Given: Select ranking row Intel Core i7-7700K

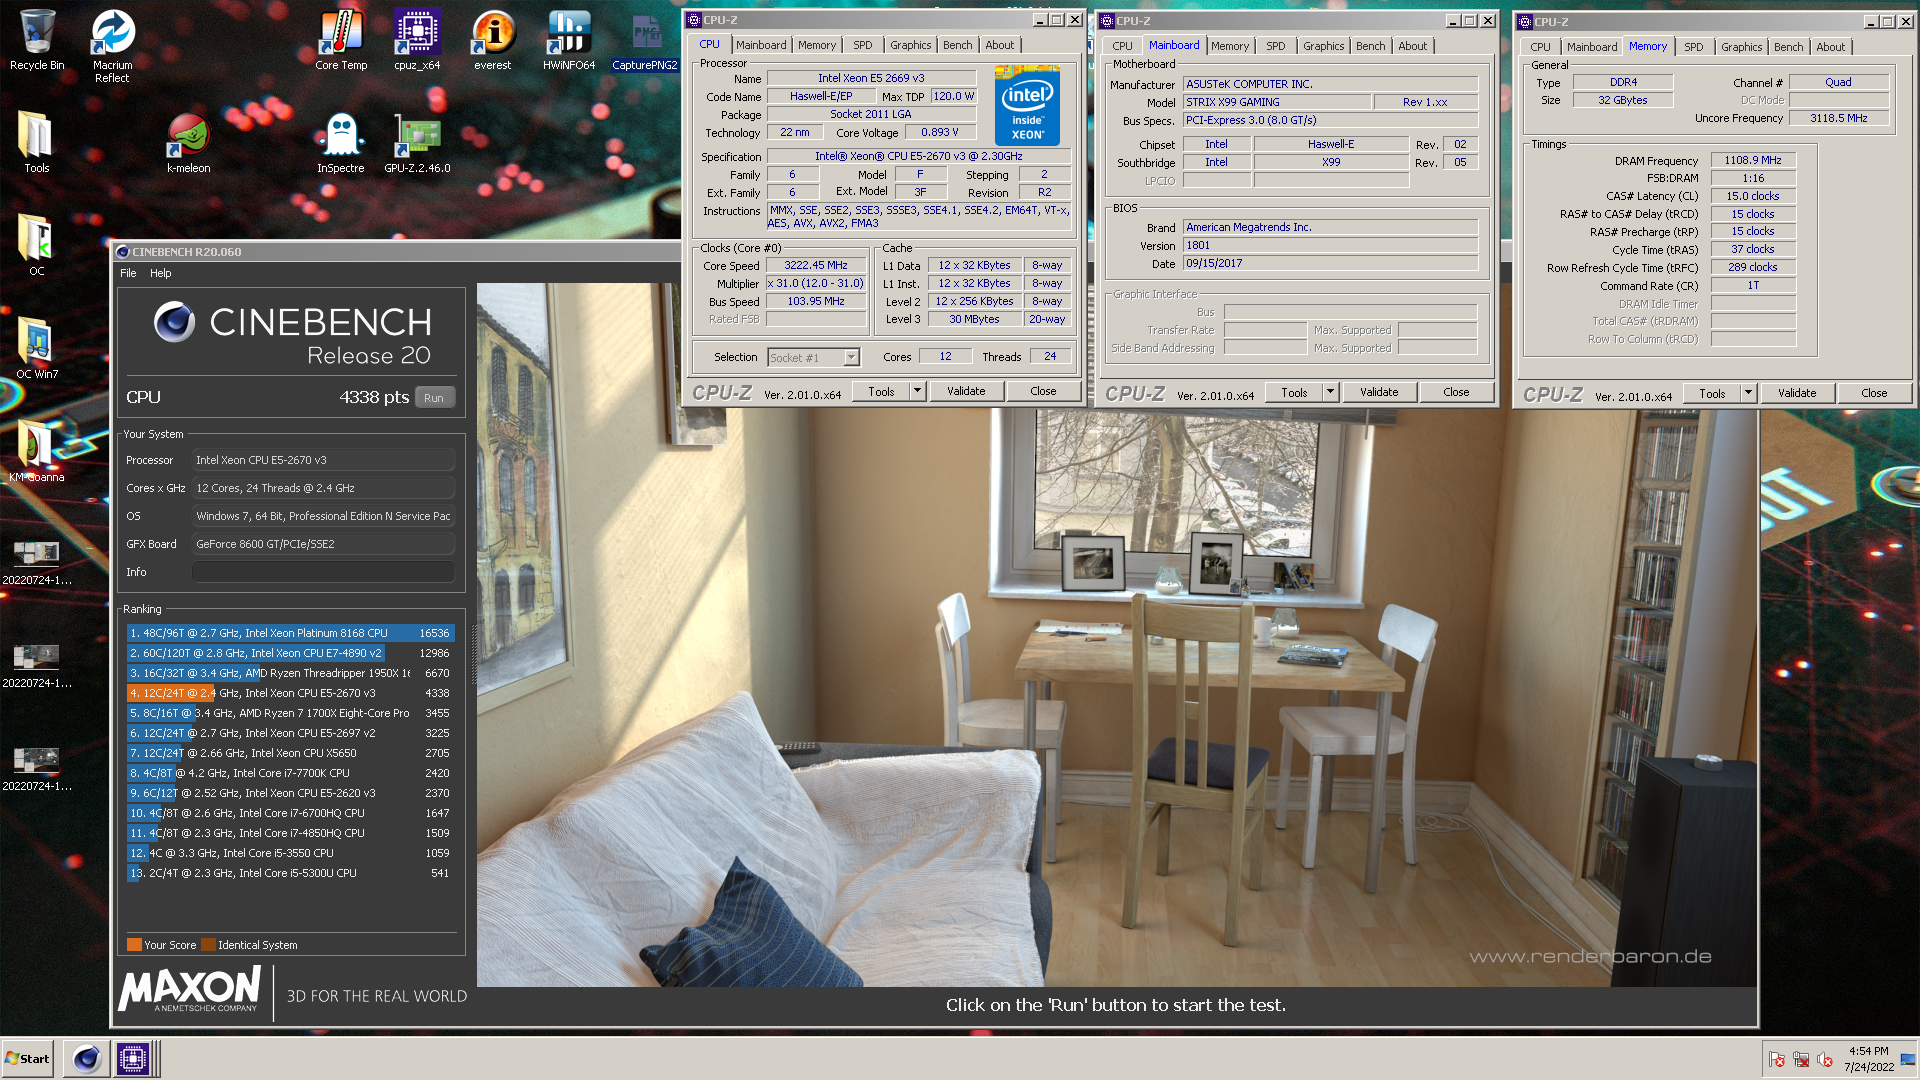Looking at the screenshot, I should coord(290,773).
